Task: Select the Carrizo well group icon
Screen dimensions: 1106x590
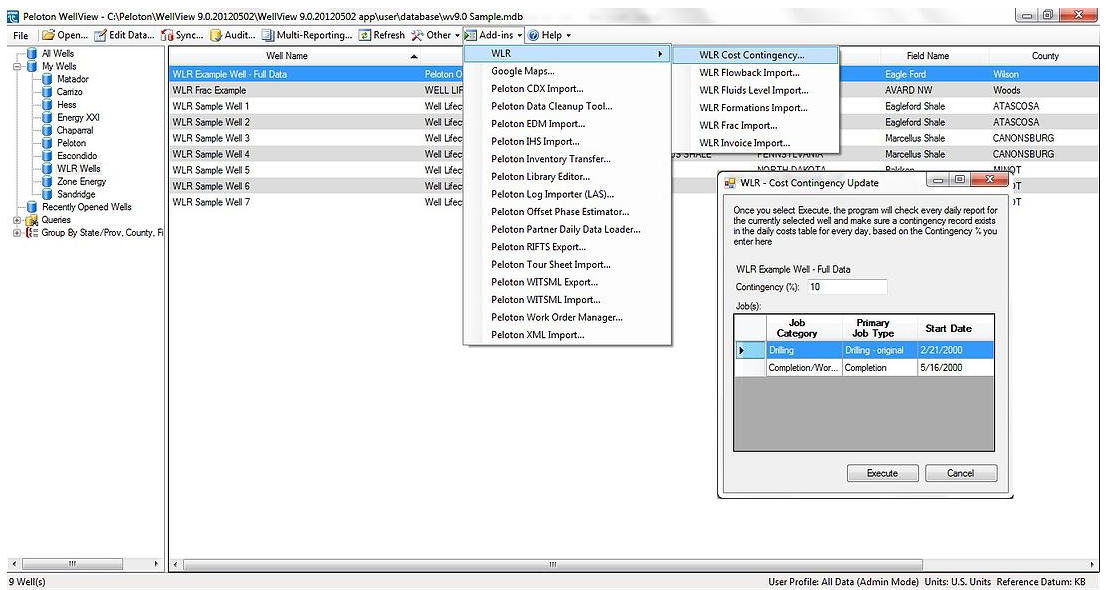Action: (47, 92)
